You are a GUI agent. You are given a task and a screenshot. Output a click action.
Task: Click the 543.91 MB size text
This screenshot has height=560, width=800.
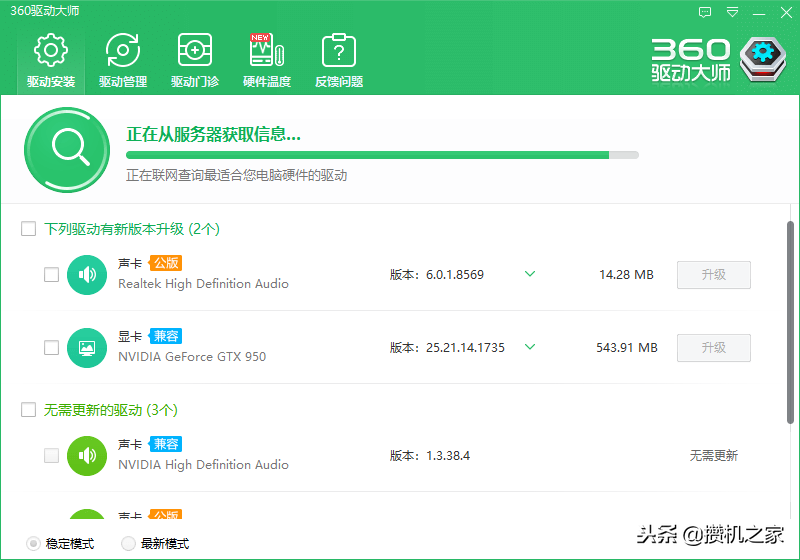[x=627, y=348]
